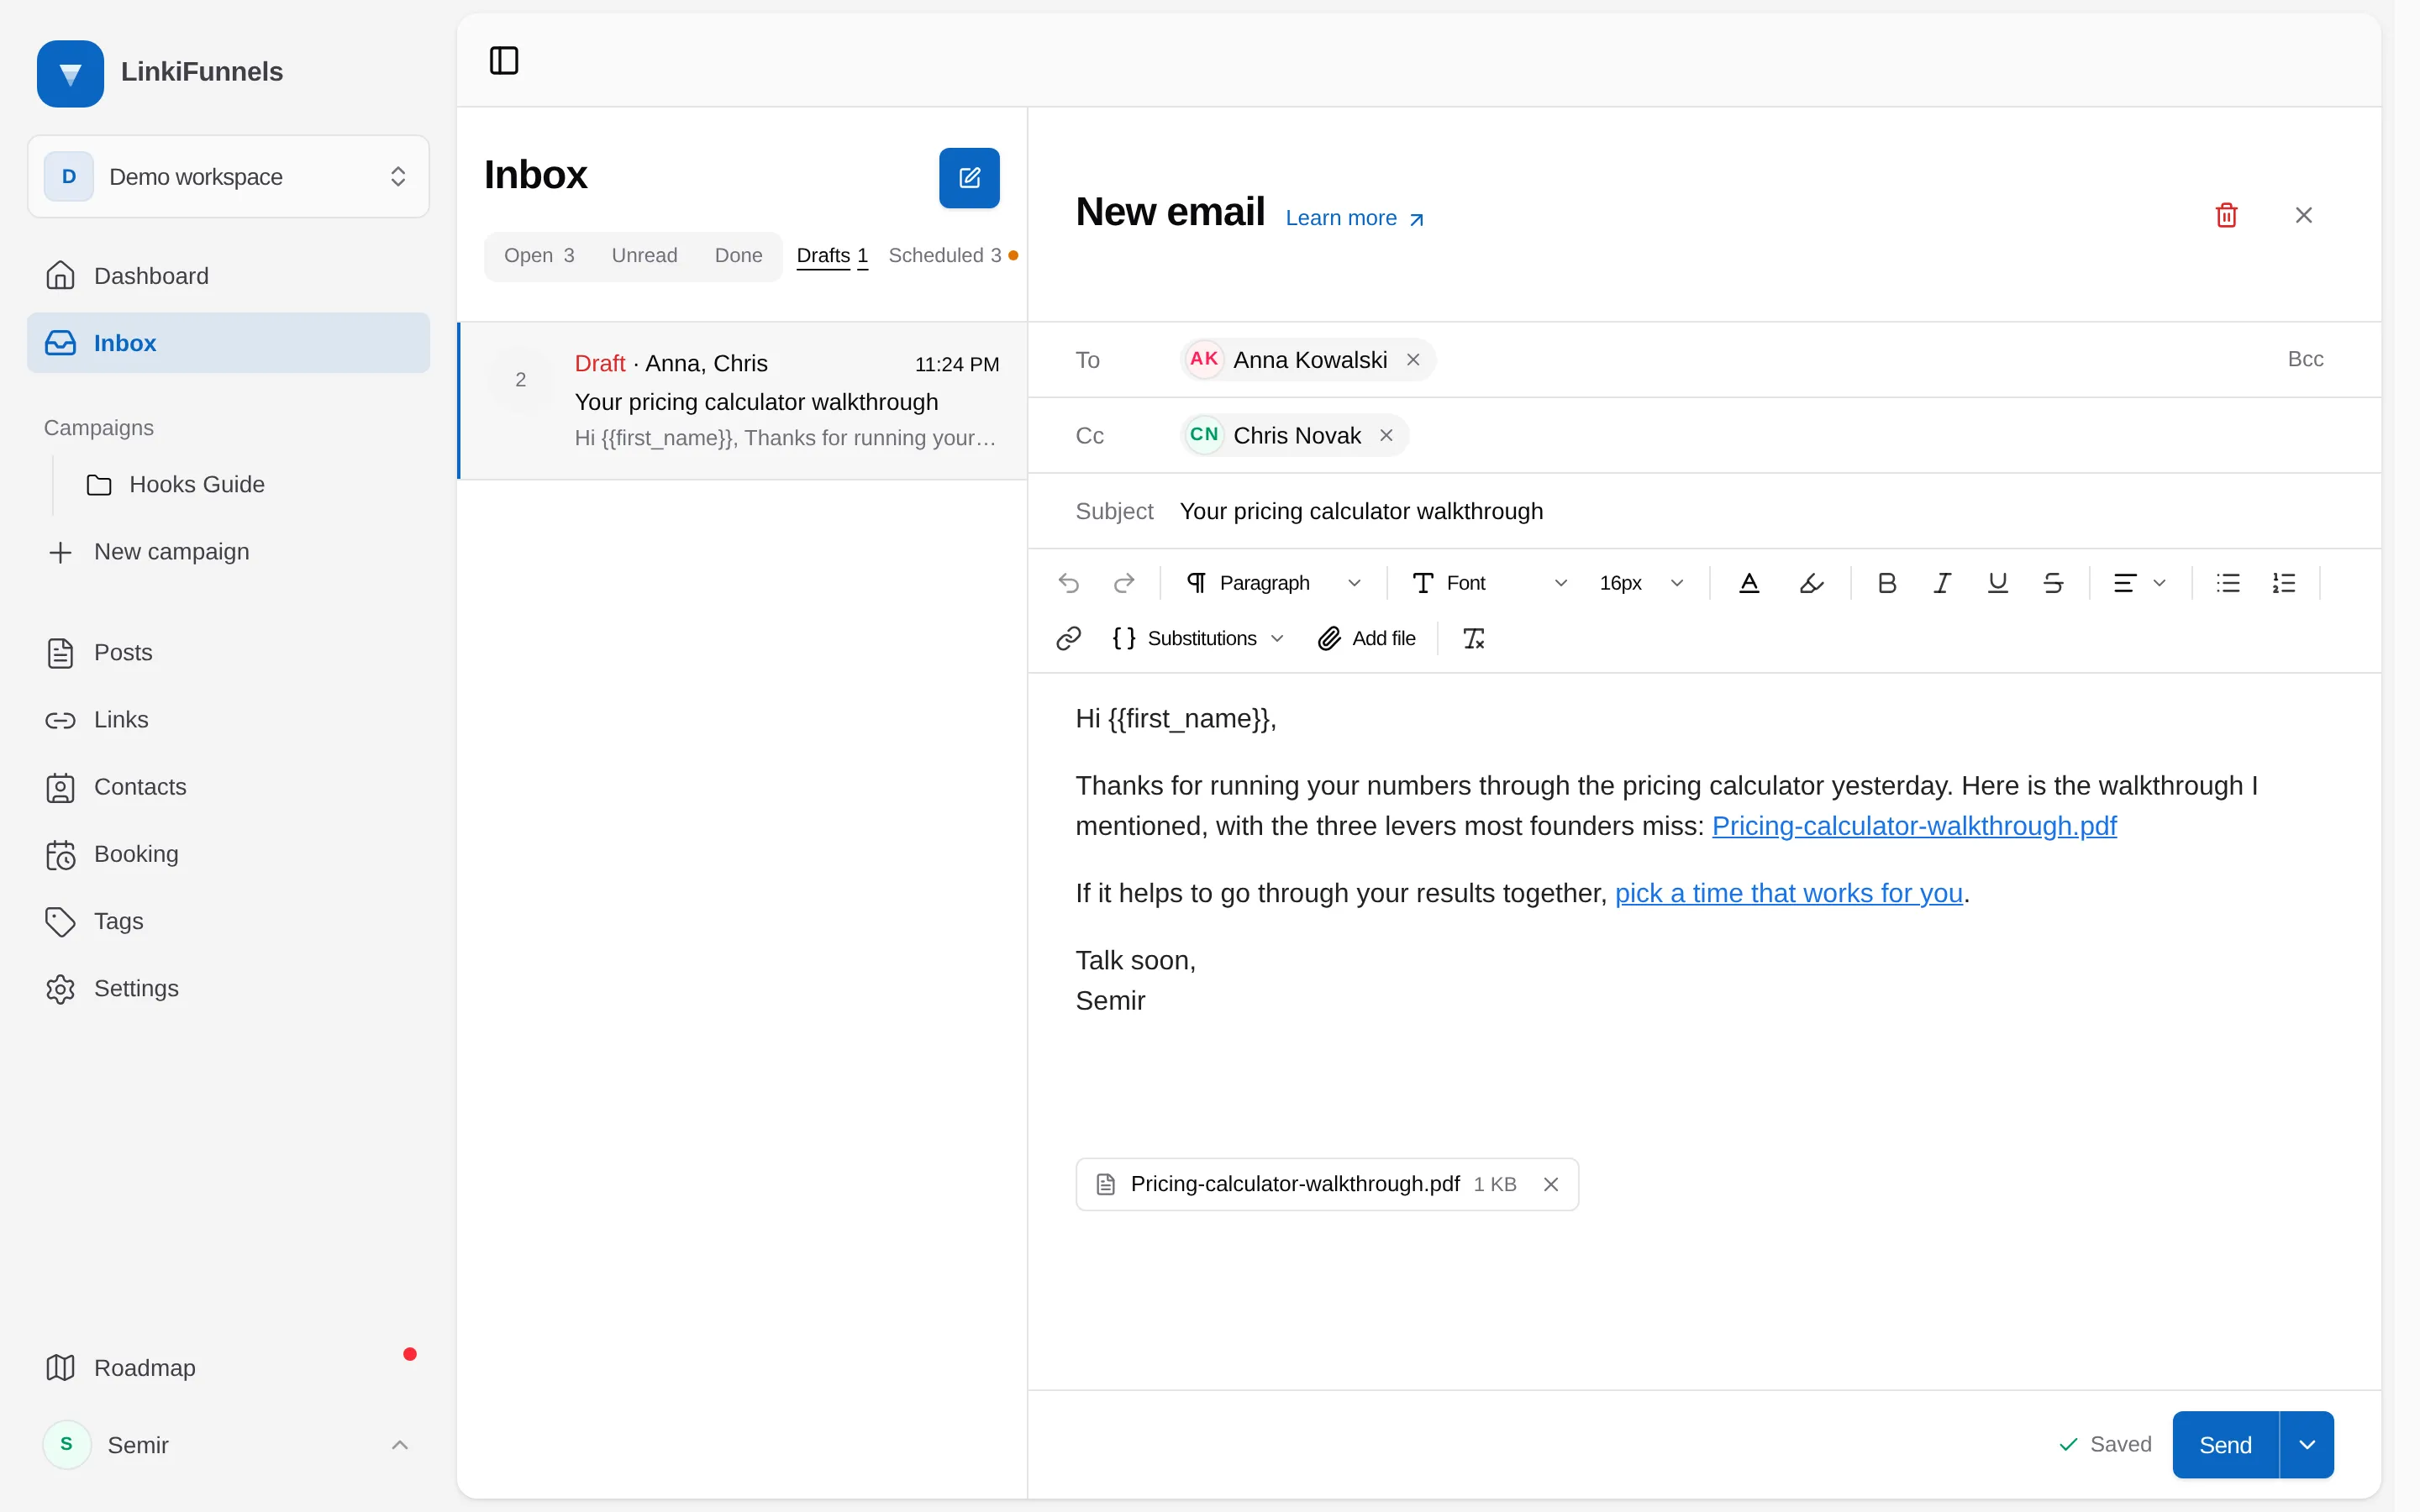Open the highlight color tool
This screenshot has width=2420, height=1512.
tap(1811, 583)
